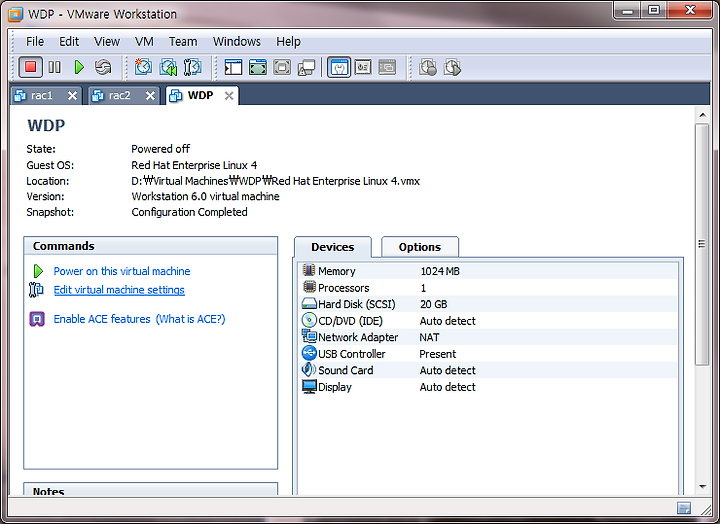Select the Summary view toolbar icon
The image size is (720, 524).
(x=339, y=68)
